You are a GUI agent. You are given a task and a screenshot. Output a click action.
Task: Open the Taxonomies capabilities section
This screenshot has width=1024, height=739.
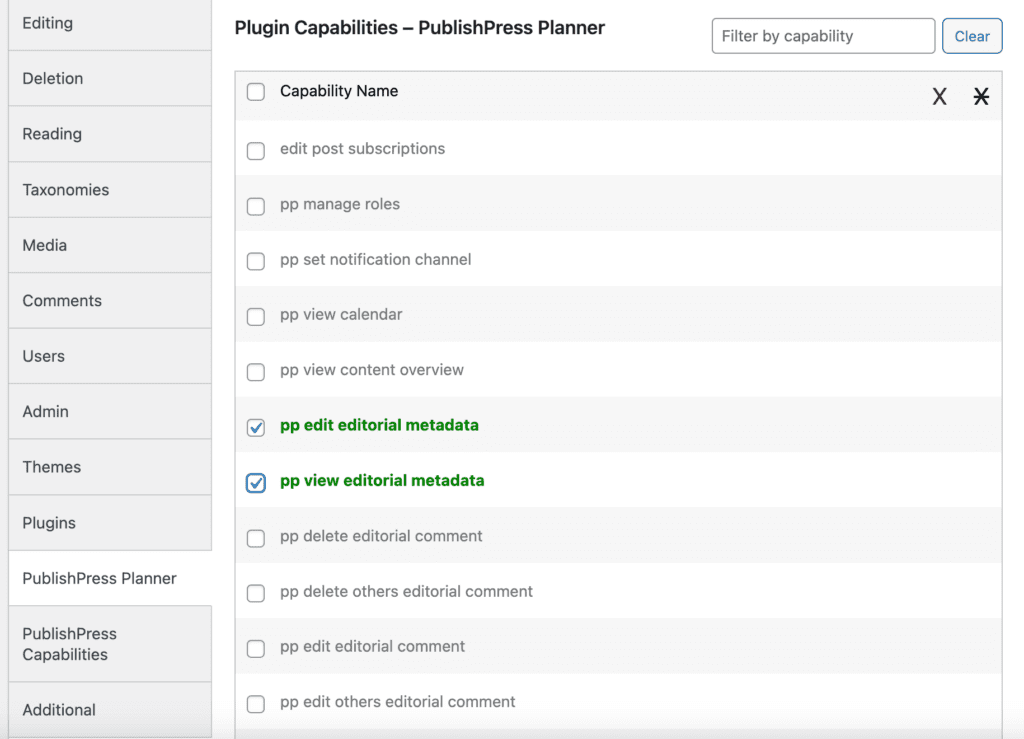pyautogui.click(x=110, y=189)
